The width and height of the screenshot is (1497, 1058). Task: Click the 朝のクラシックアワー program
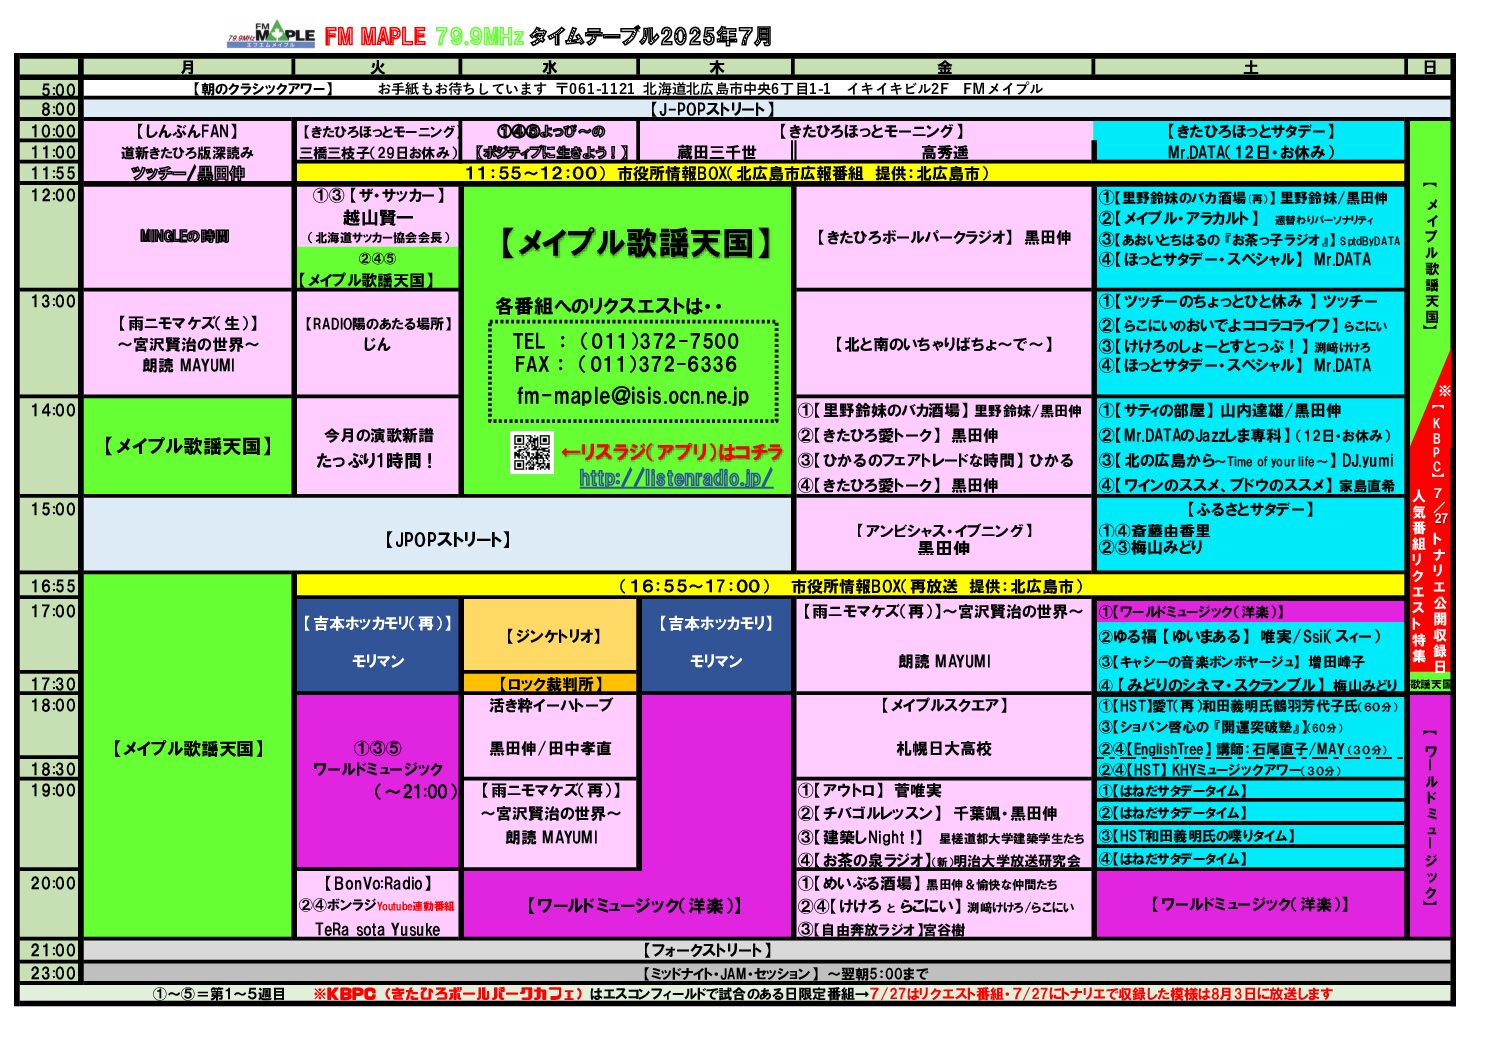pos(261,89)
